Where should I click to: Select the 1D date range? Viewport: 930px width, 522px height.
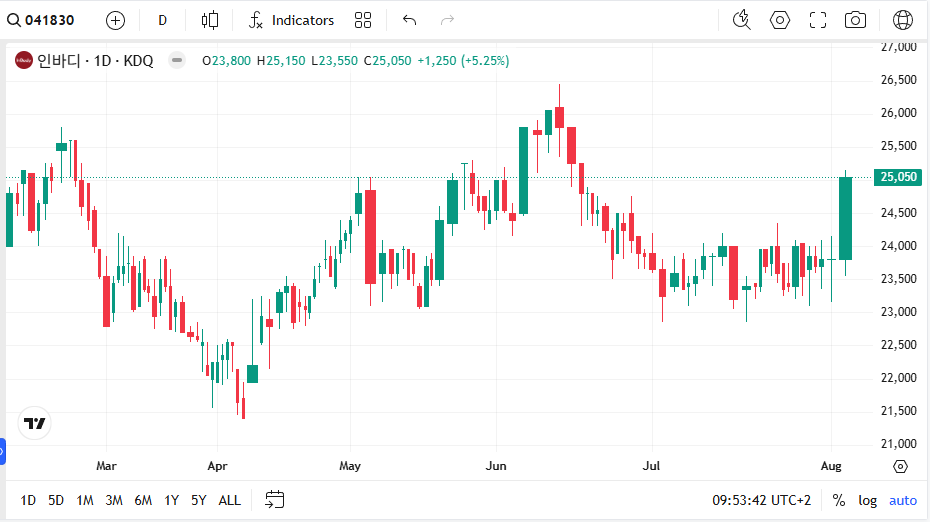[28, 501]
